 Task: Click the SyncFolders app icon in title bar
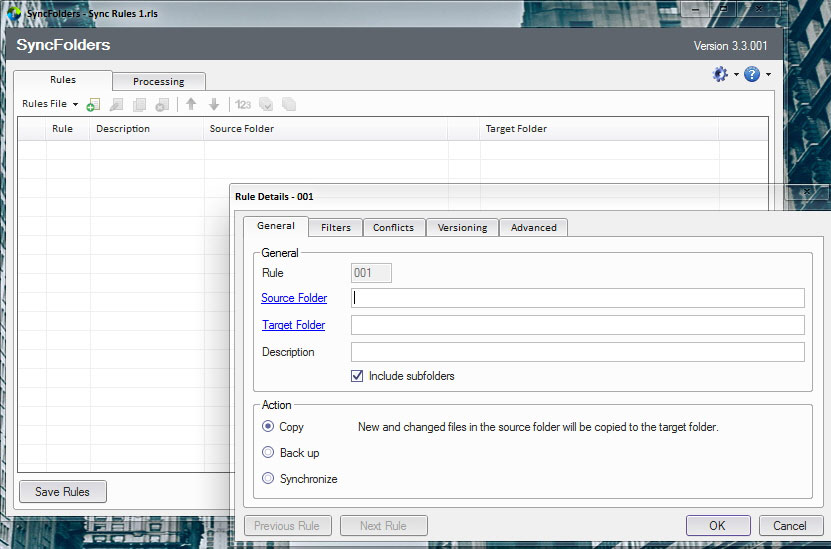14,13
